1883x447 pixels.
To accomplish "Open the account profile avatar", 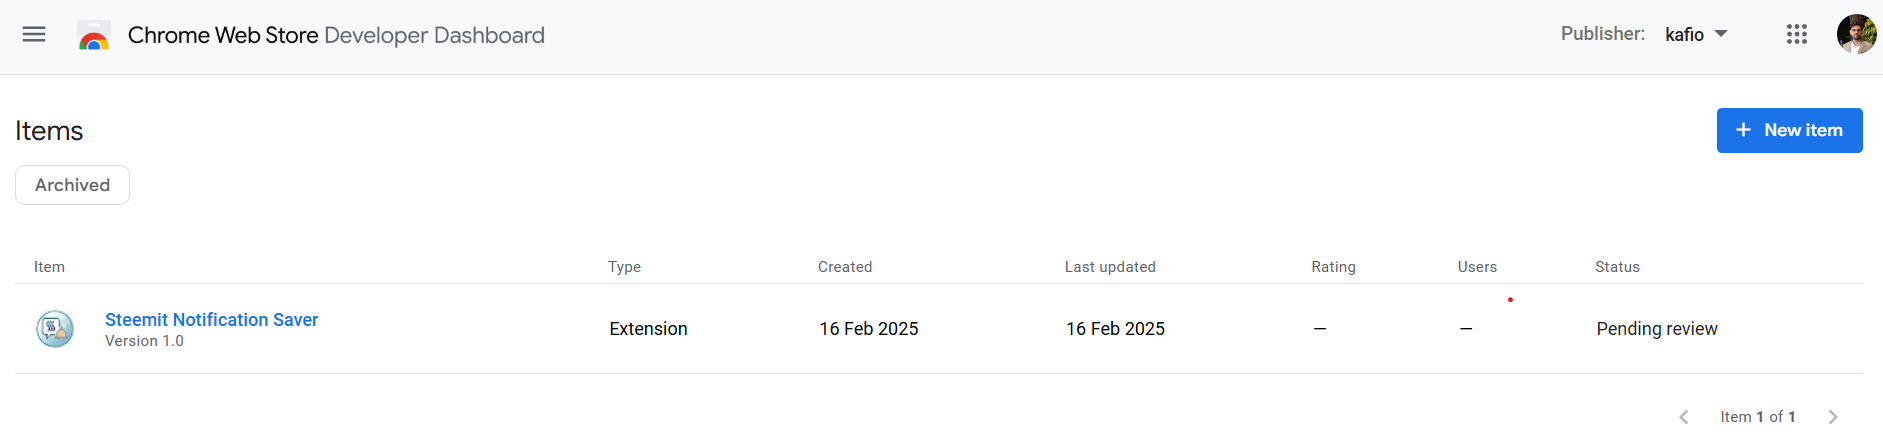I will coord(1856,34).
